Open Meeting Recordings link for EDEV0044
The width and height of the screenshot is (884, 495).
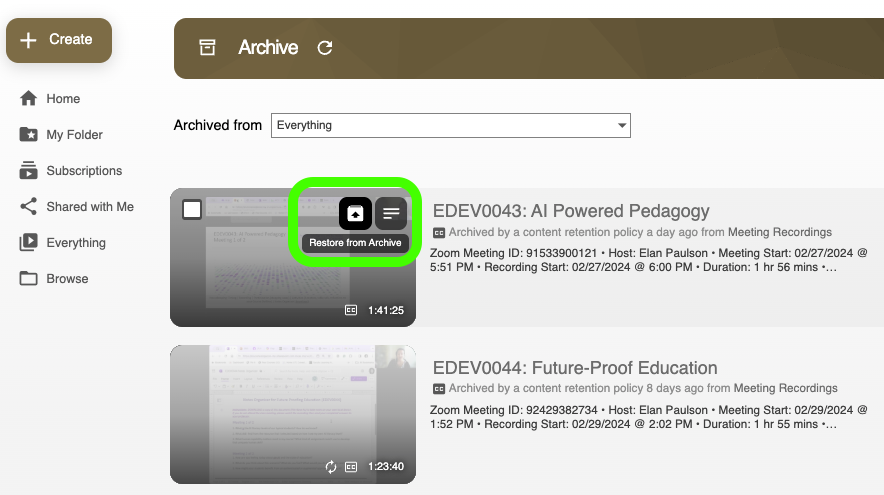785,388
